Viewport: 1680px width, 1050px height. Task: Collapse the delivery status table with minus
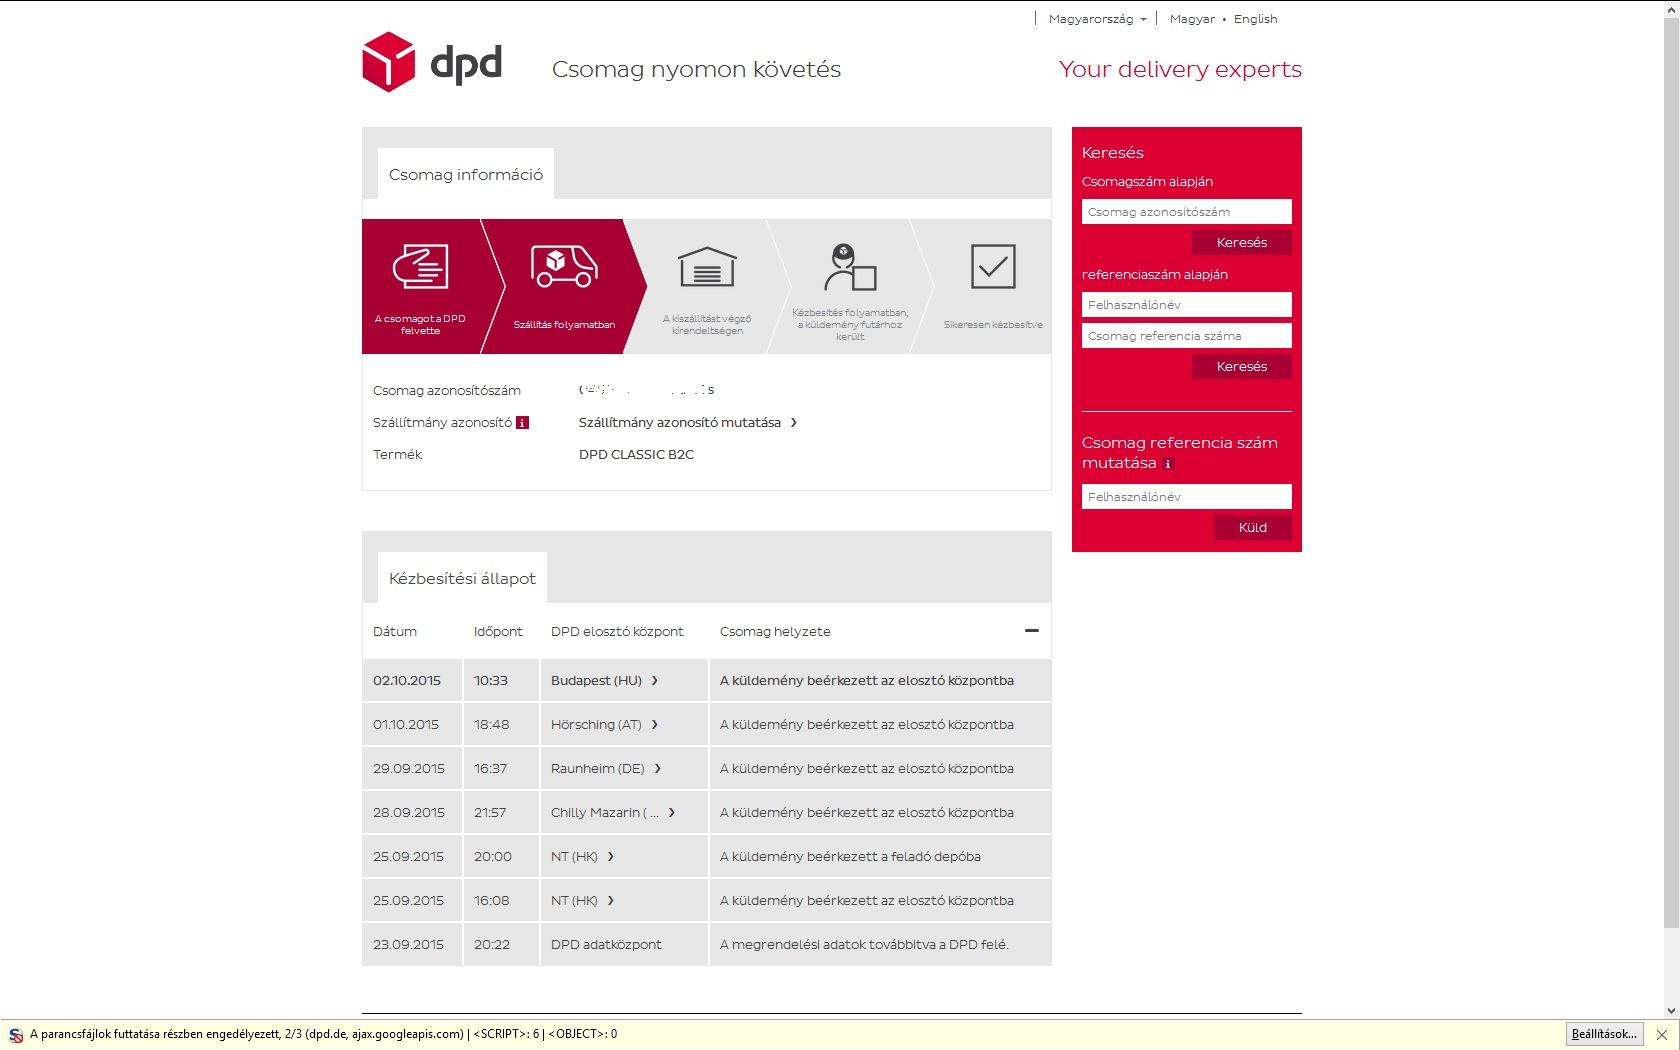1032,631
